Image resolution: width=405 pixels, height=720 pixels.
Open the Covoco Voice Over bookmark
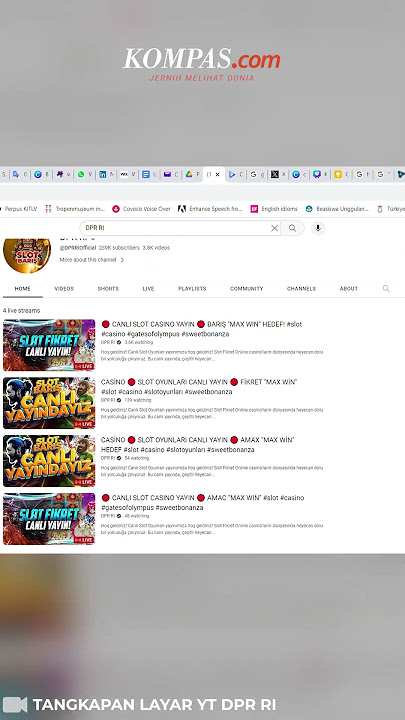(x=141, y=209)
